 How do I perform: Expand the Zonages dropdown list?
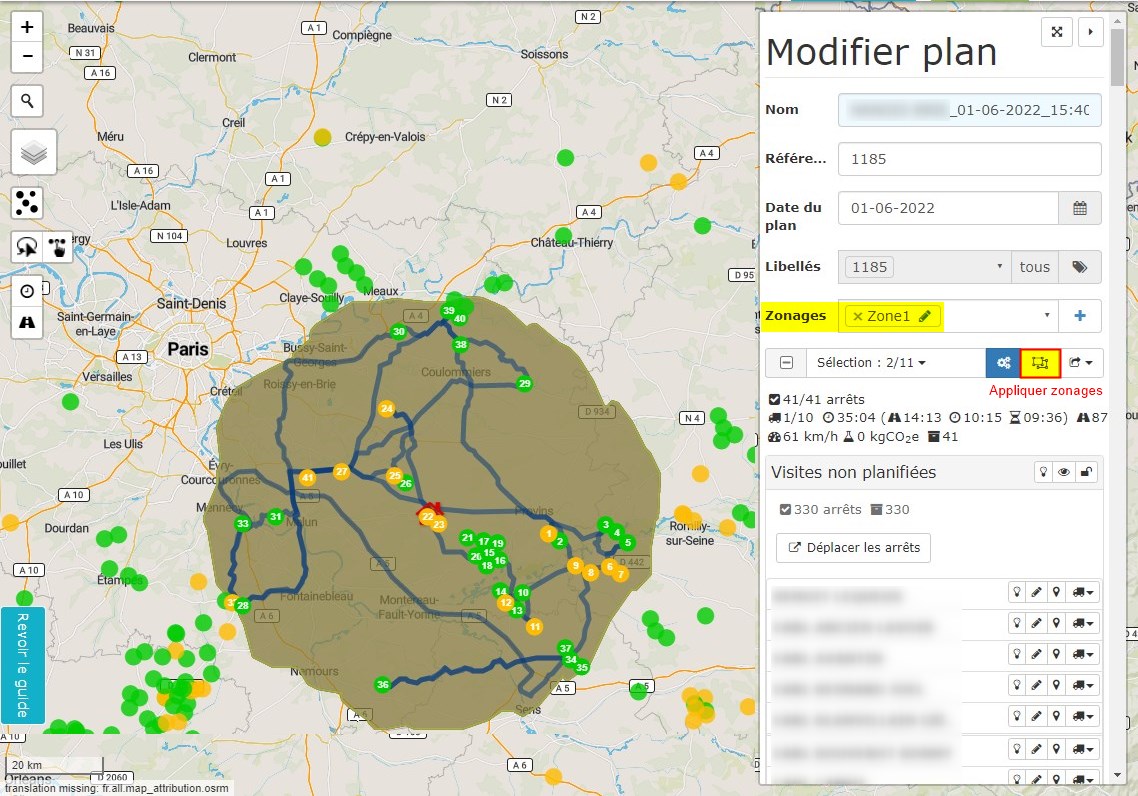point(1047,316)
